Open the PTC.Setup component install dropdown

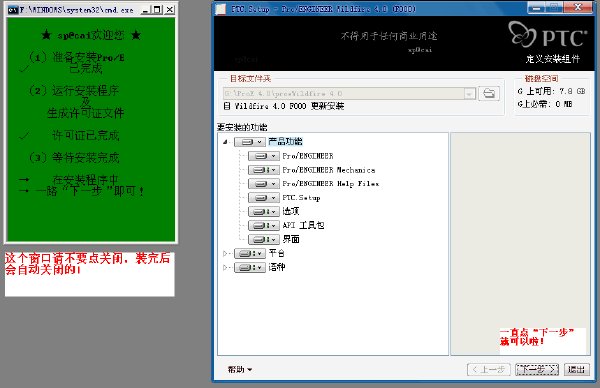(264, 198)
